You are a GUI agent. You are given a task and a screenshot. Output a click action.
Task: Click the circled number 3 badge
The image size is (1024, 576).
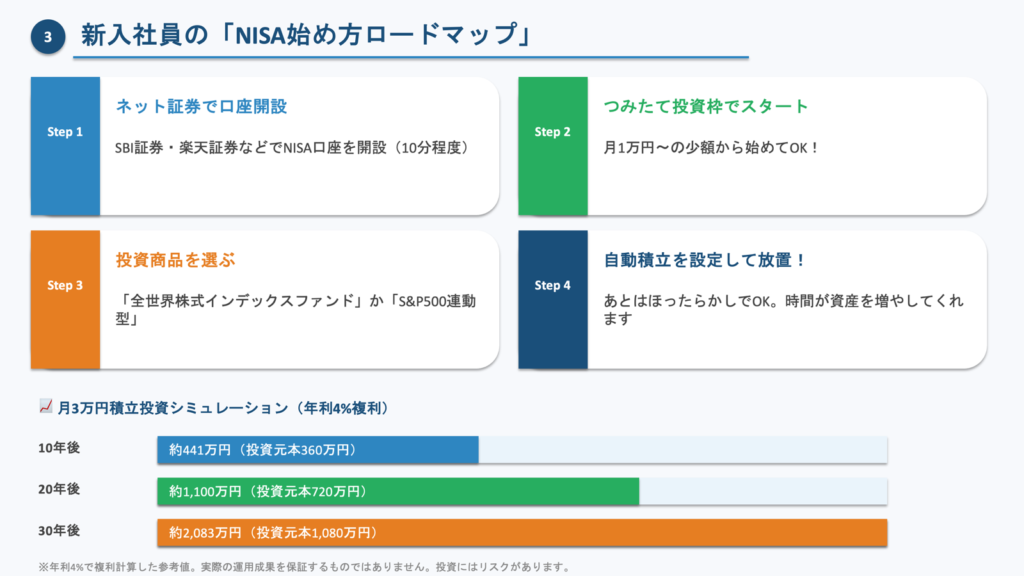pyautogui.click(x=47, y=37)
